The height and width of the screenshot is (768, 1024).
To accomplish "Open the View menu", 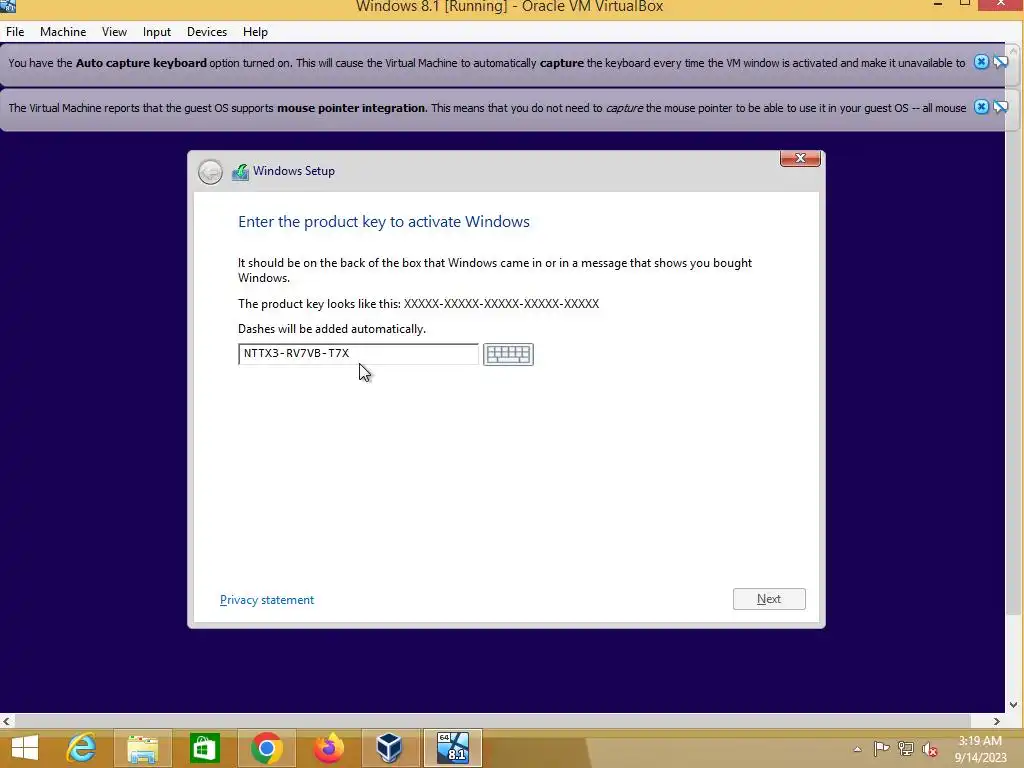I will tap(114, 31).
